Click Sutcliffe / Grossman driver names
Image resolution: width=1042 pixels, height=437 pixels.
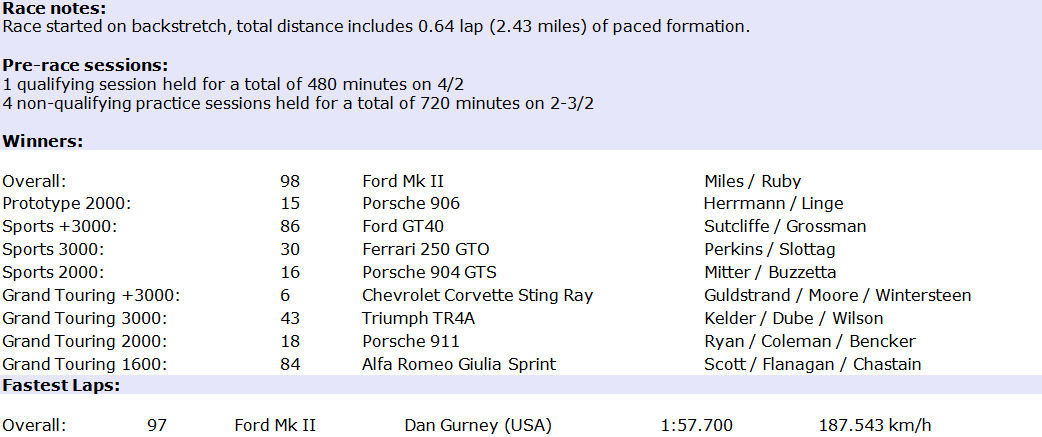tap(785, 226)
